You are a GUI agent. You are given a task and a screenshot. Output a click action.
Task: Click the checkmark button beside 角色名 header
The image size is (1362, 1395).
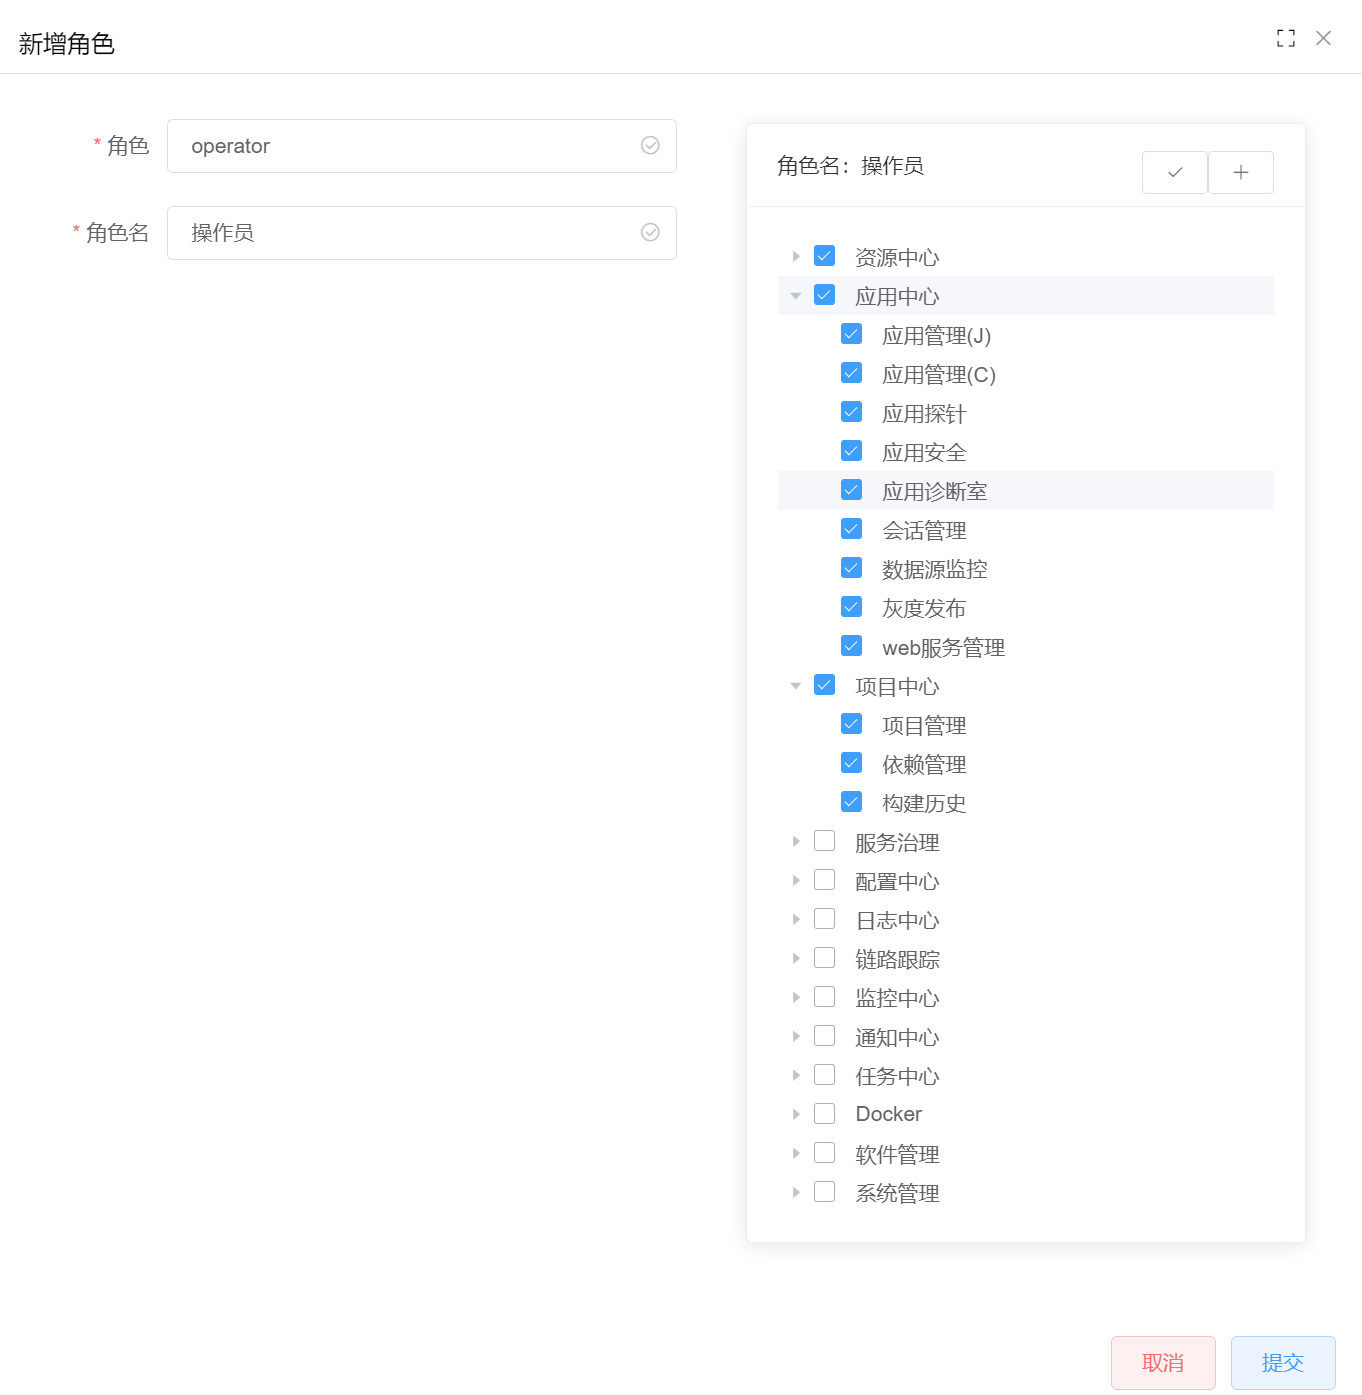[1175, 172]
